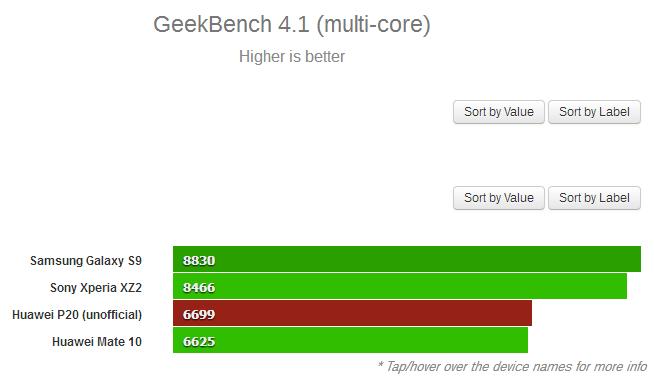Click the upper Sort by Label button

click(x=594, y=112)
